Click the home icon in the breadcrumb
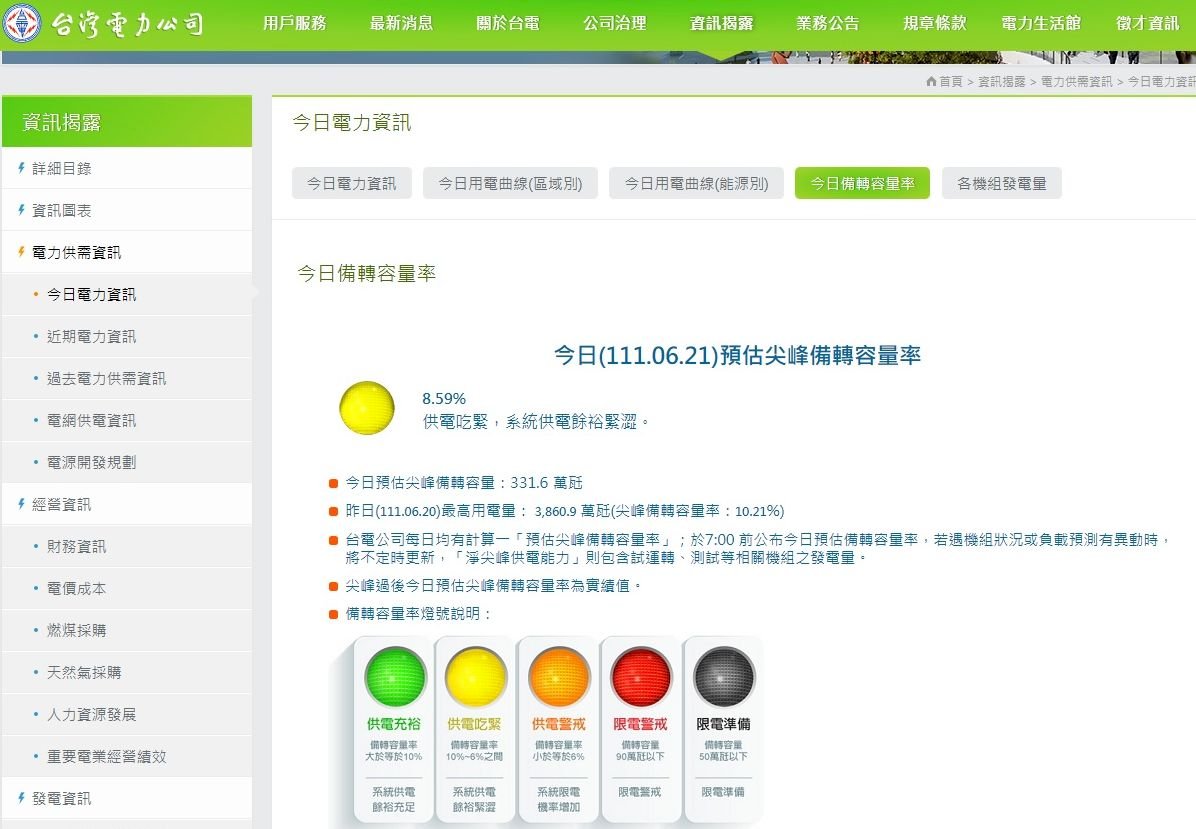 [x=931, y=81]
